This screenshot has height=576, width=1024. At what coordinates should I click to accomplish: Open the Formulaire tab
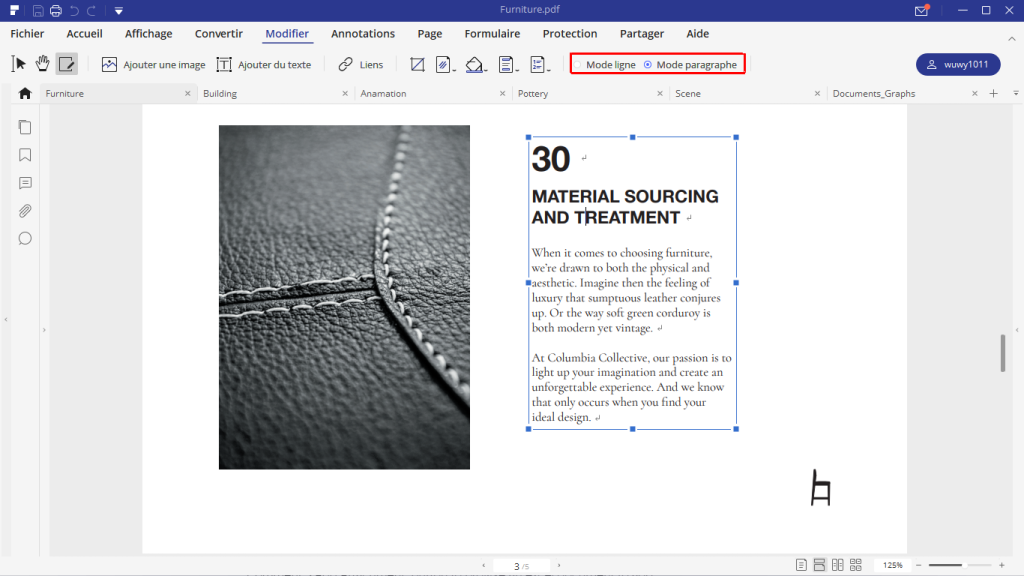(x=492, y=33)
